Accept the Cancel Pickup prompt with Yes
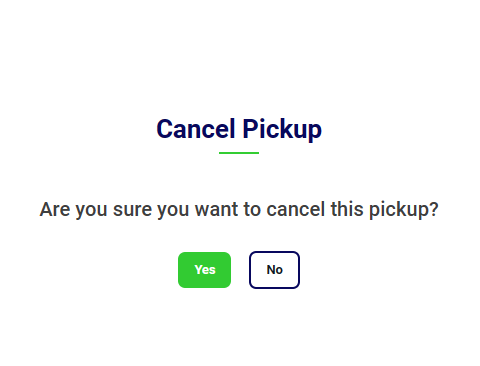480x366 pixels. pyautogui.click(x=204, y=270)
